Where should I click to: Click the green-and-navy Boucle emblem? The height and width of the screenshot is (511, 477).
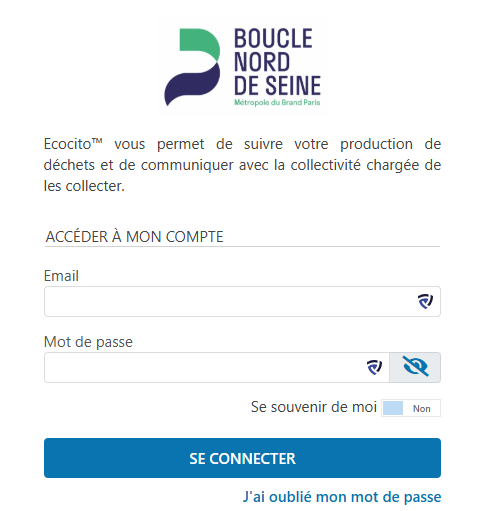click(192, 67)
